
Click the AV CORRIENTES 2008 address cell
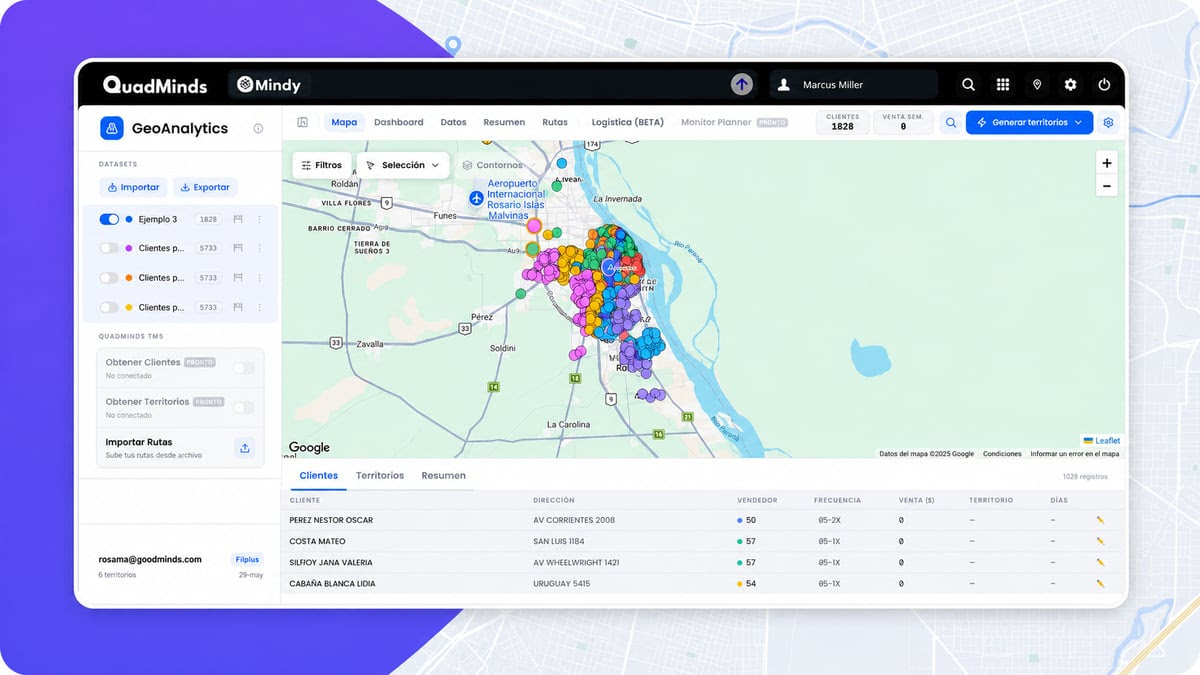coord(574,520)
